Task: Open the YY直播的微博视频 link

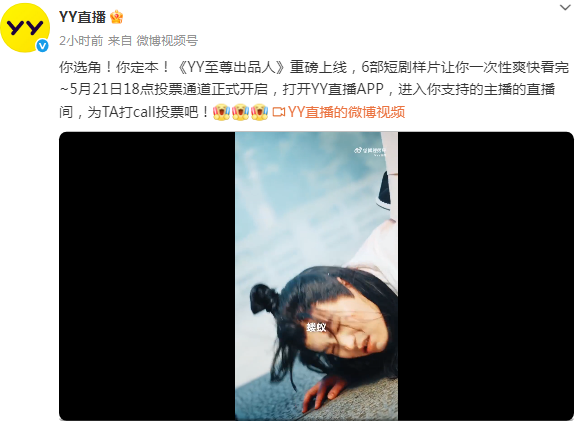Action: [x=346, y=112]
